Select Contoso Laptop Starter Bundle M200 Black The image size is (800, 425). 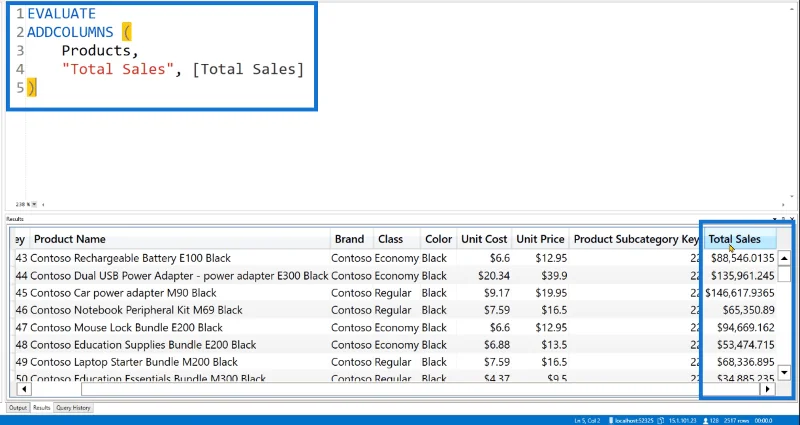[x=134, y=362]
